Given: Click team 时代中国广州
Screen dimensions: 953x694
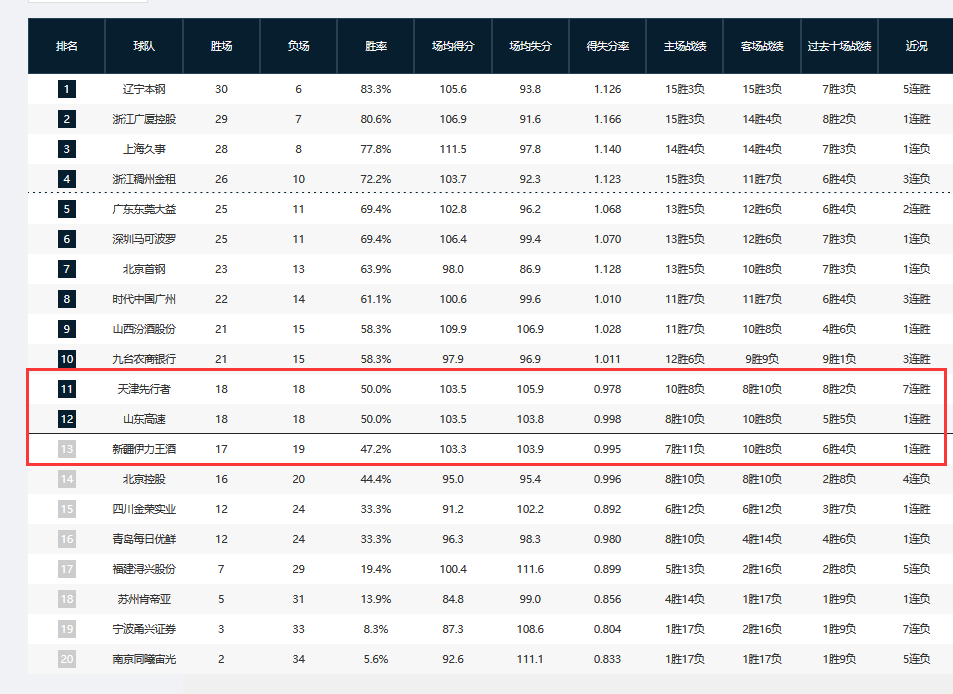Looking at the screenshot, I should point(144,299).
